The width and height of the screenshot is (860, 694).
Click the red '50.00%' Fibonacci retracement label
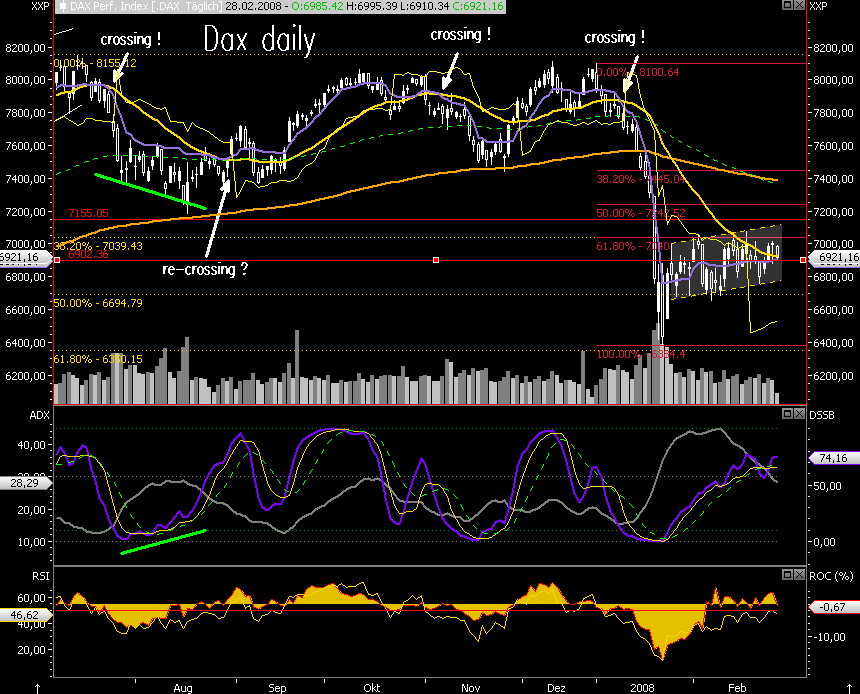641,213
